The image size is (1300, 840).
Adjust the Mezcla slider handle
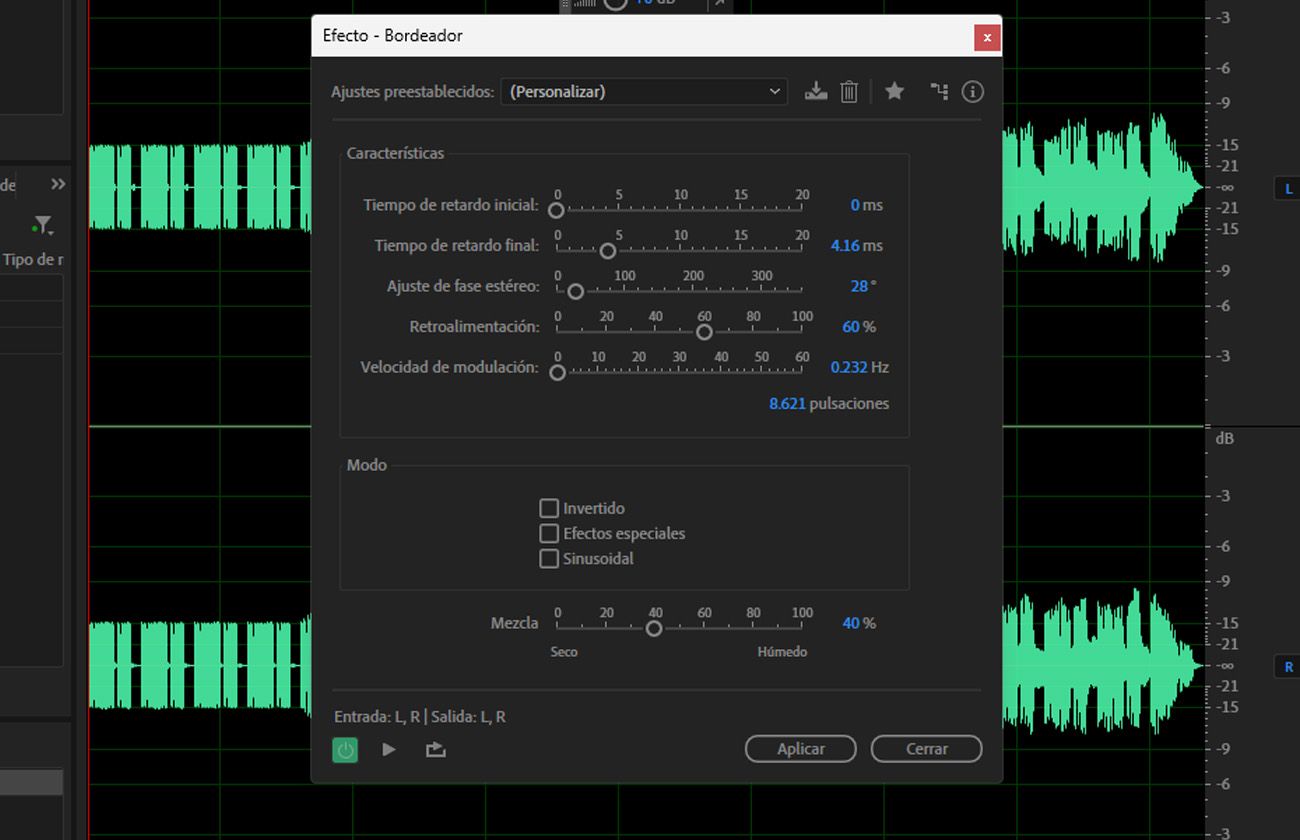[x=654, y=628]
